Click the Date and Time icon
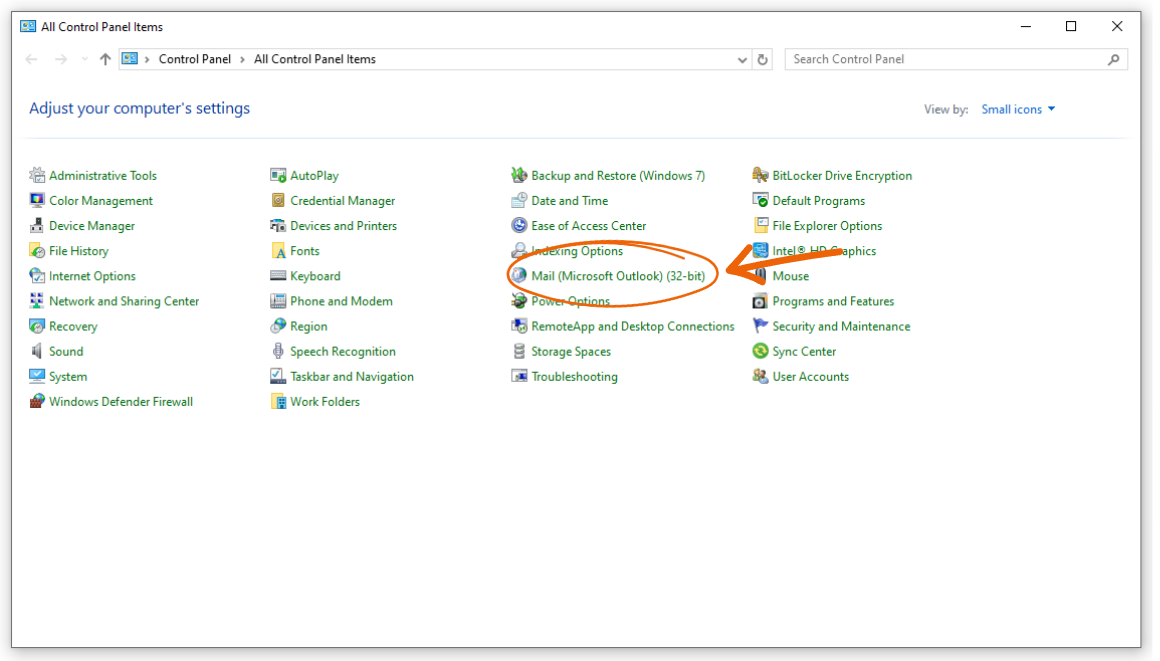 tap(519, 201)
